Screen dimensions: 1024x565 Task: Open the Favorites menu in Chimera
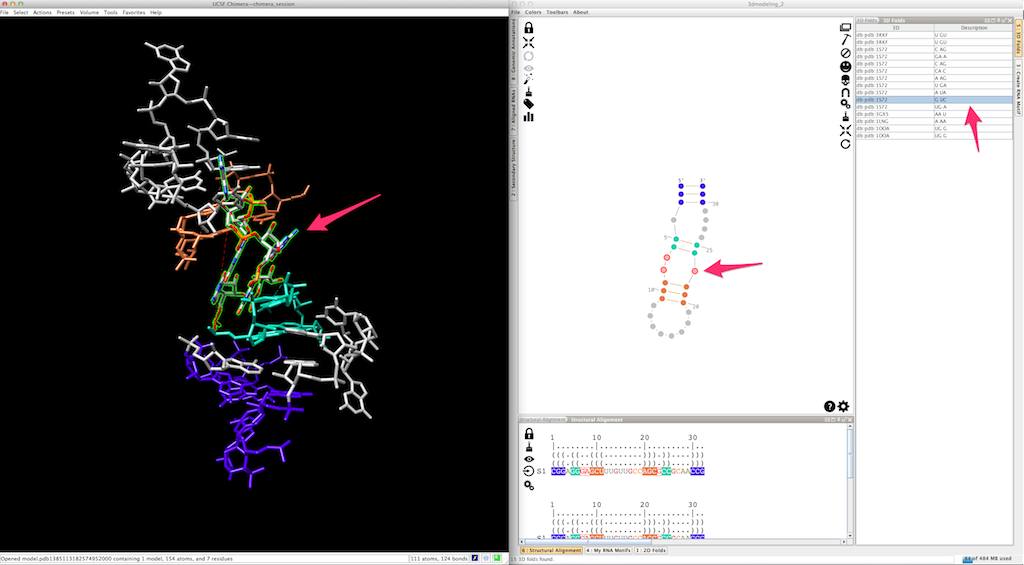pyautogui.click(x=134, y=12)
